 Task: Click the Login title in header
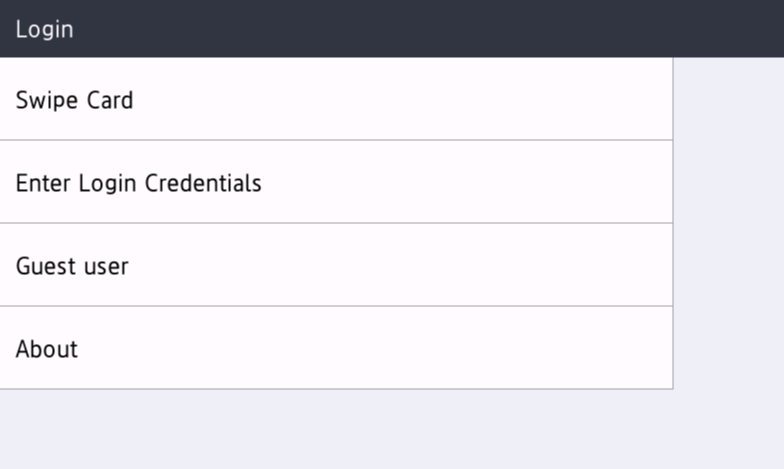point(44,29)
